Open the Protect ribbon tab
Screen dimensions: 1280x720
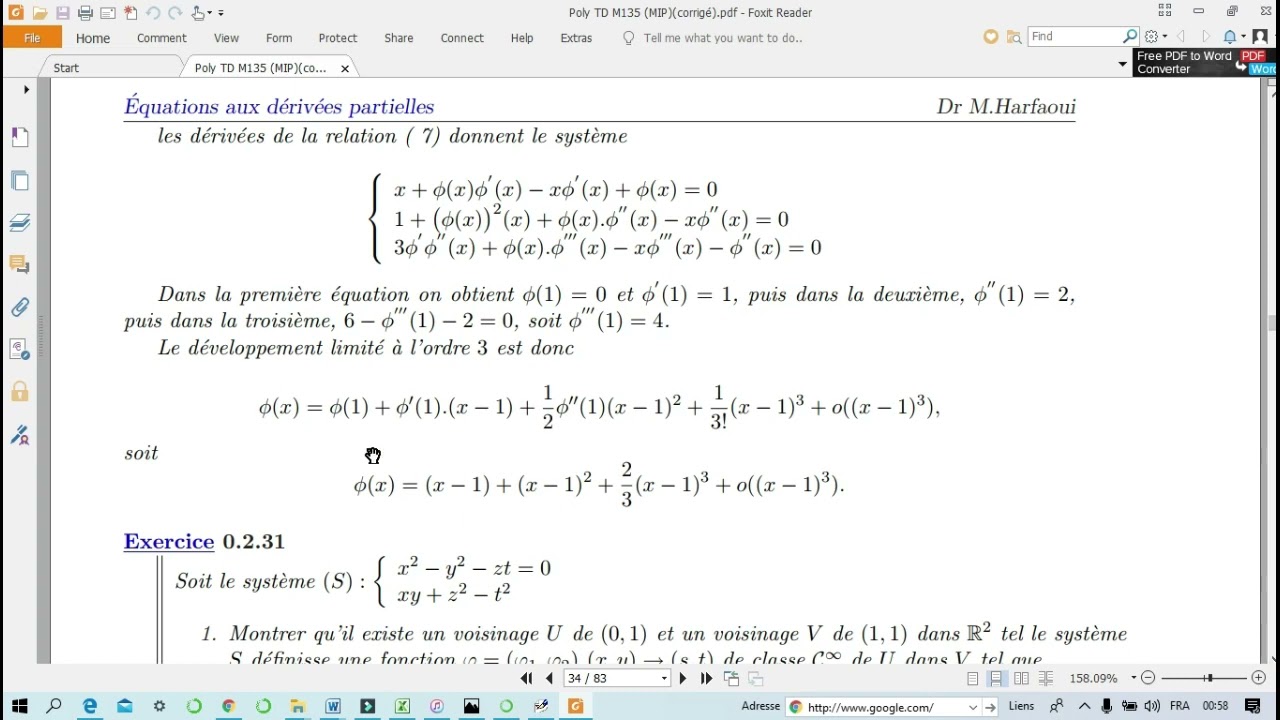[338, 38]
